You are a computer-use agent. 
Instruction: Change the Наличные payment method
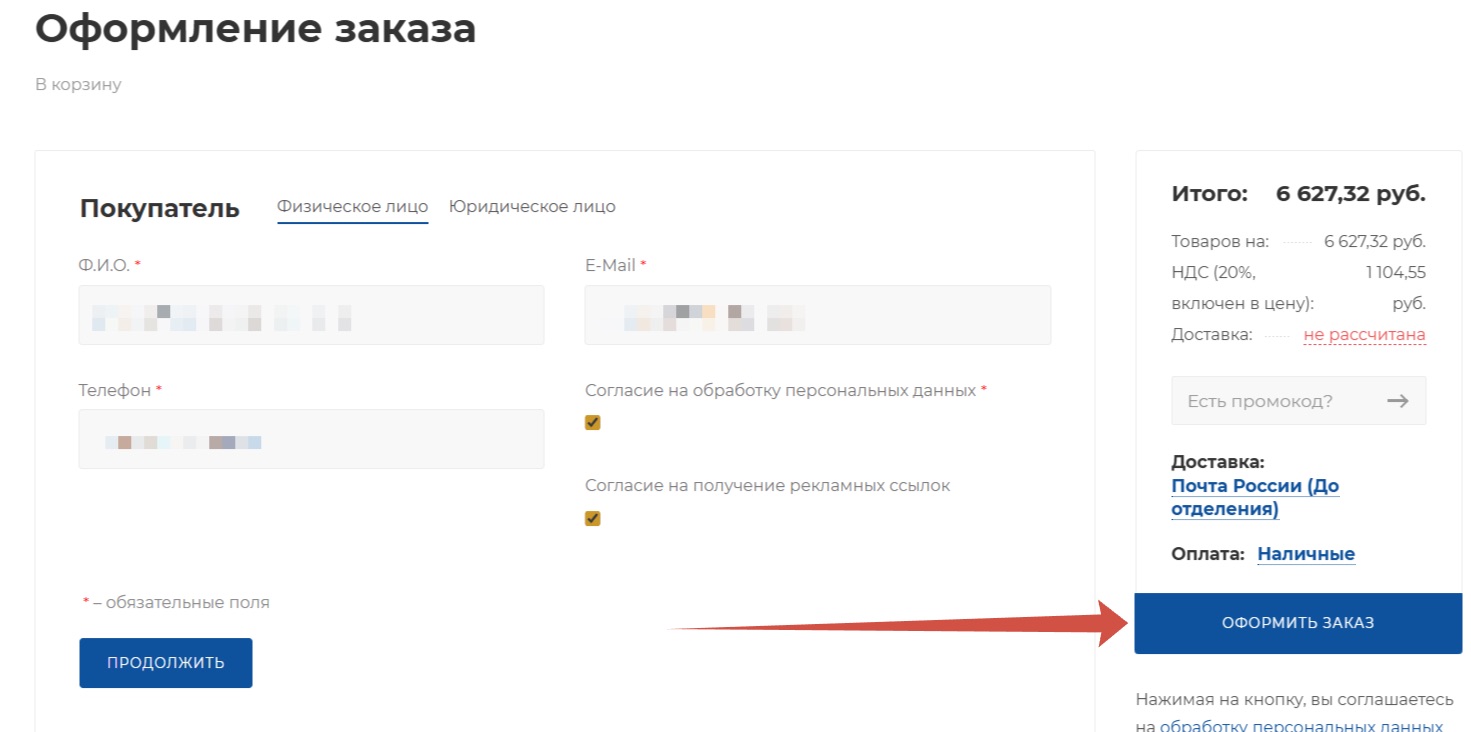[x=1305, y=554]
